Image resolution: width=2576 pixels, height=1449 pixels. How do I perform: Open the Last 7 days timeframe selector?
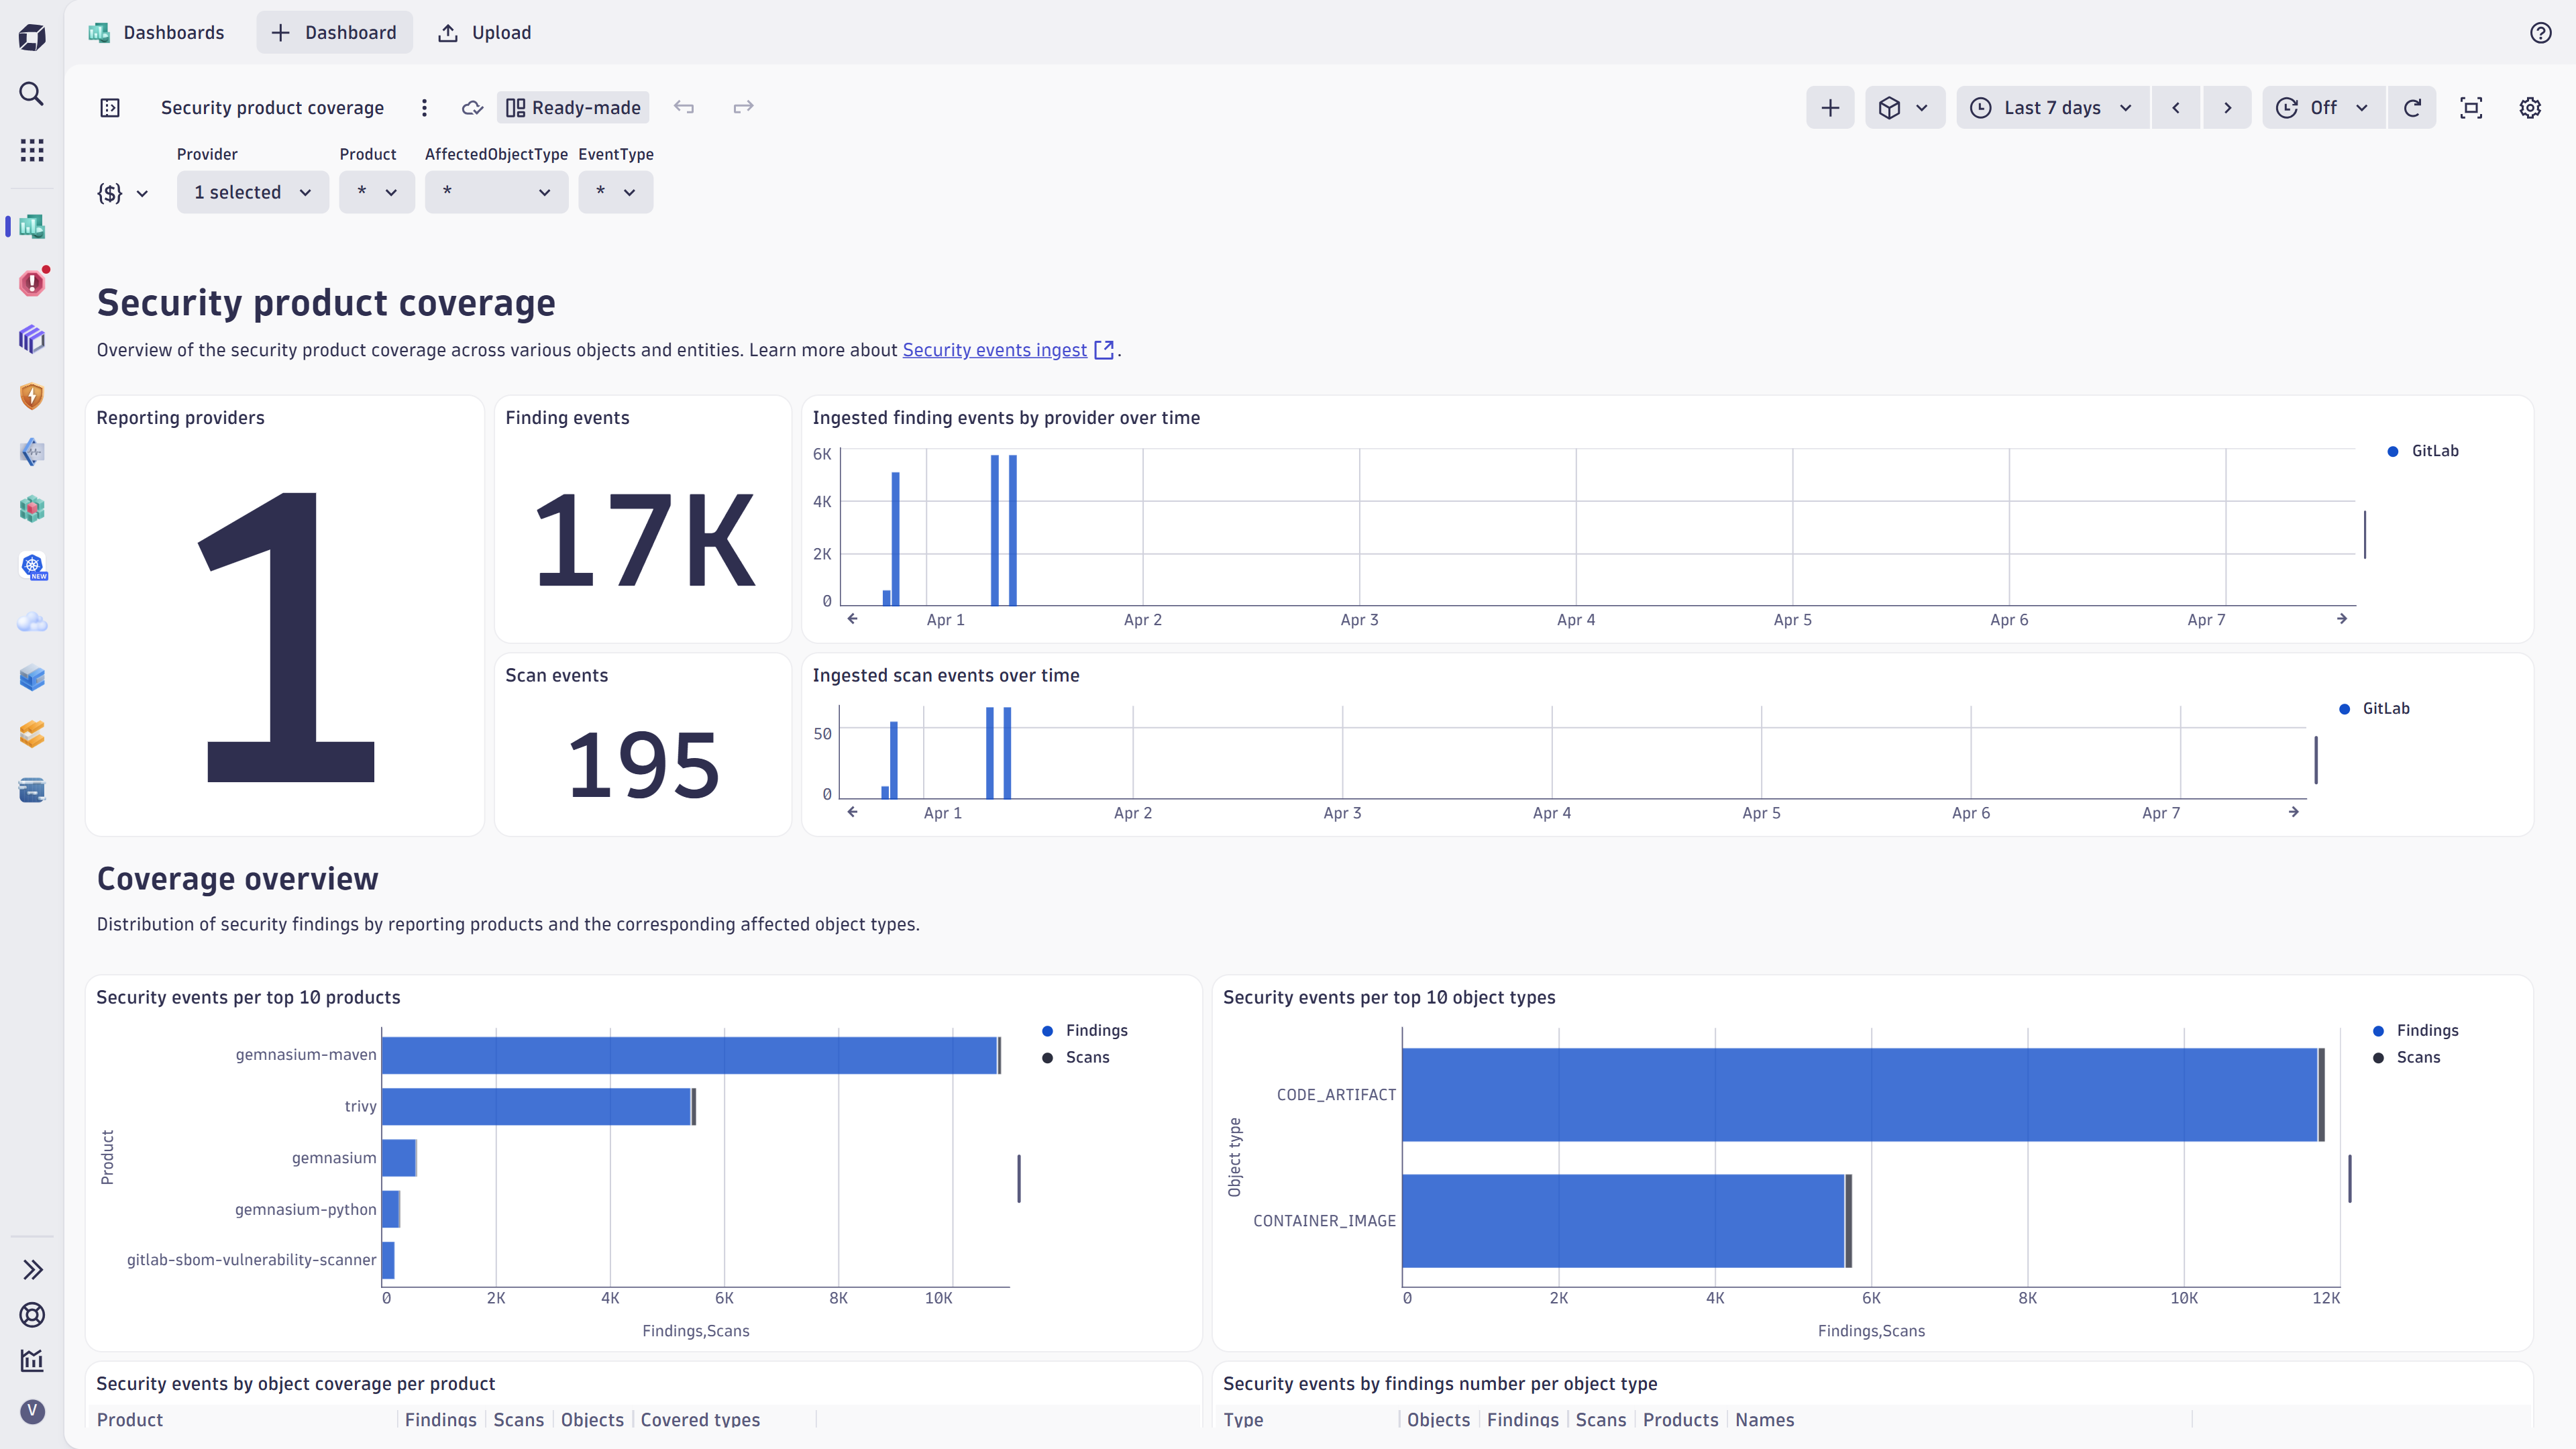pyautogui.click(x=2052, y=108)
